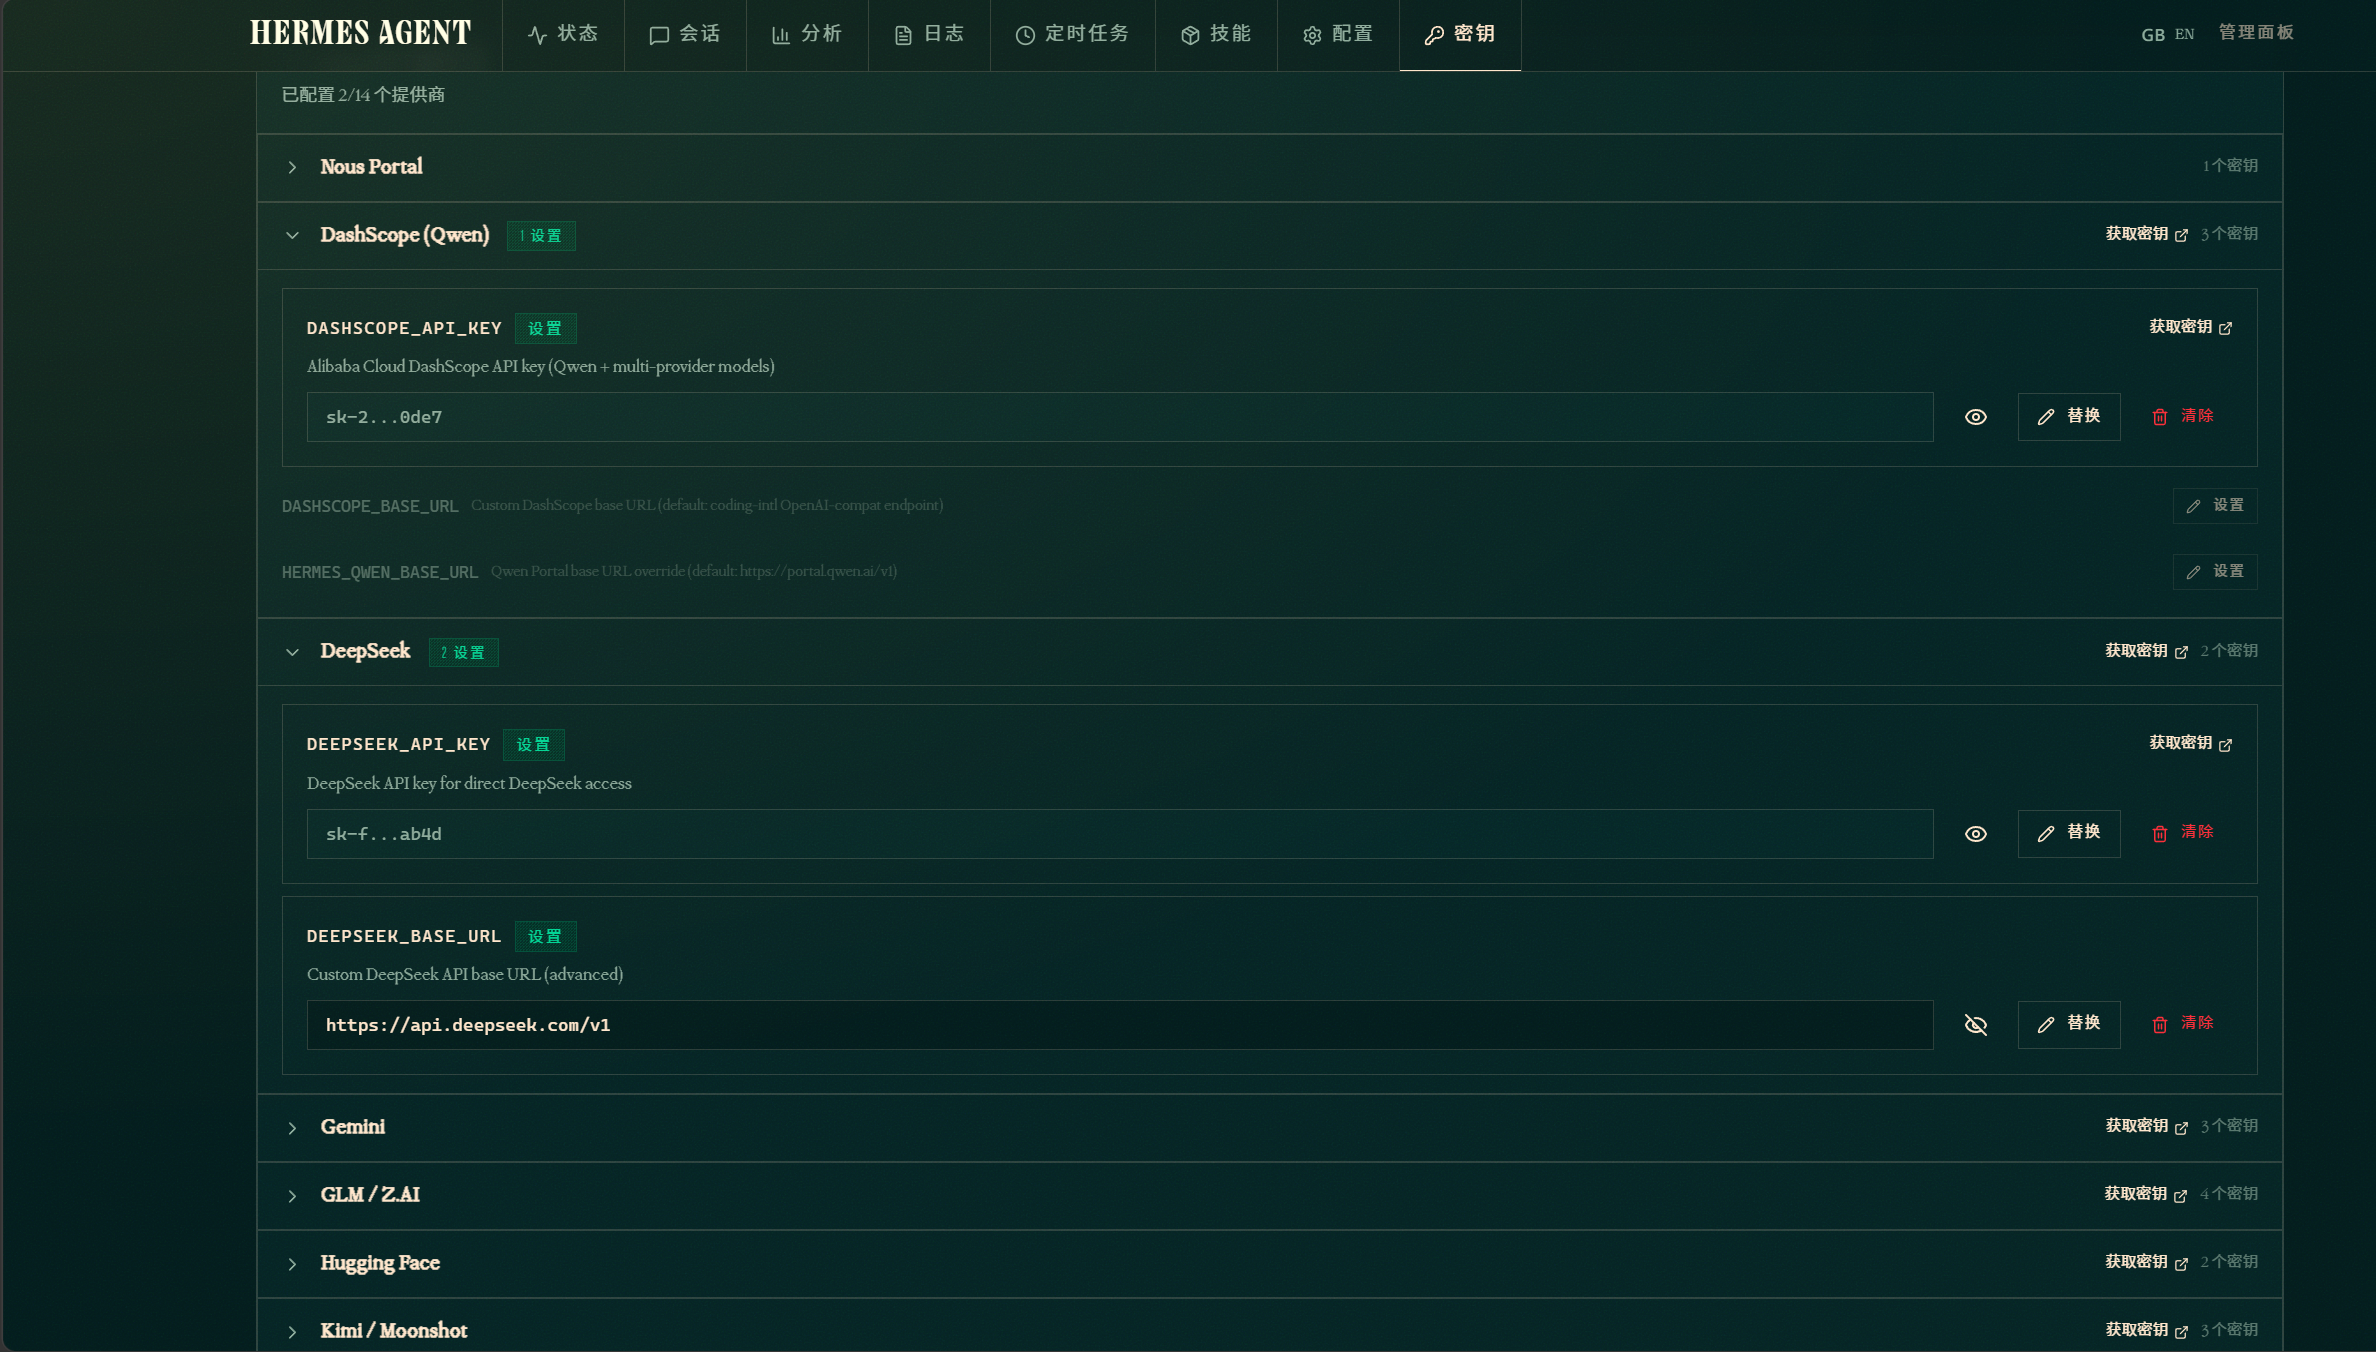This screenshot has width=2376, height=1352.
Task: Click the HERMES_QWEN_BASE_URL variable name
Action: [380, 572]
